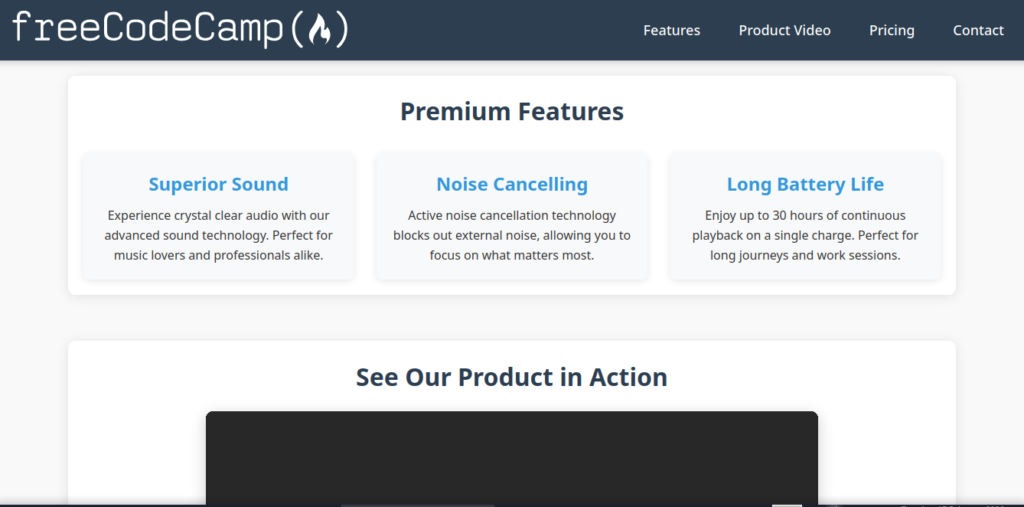
Task: Select the Superior Sound card title
Action: pyautogui.click(x=218, y=184)
